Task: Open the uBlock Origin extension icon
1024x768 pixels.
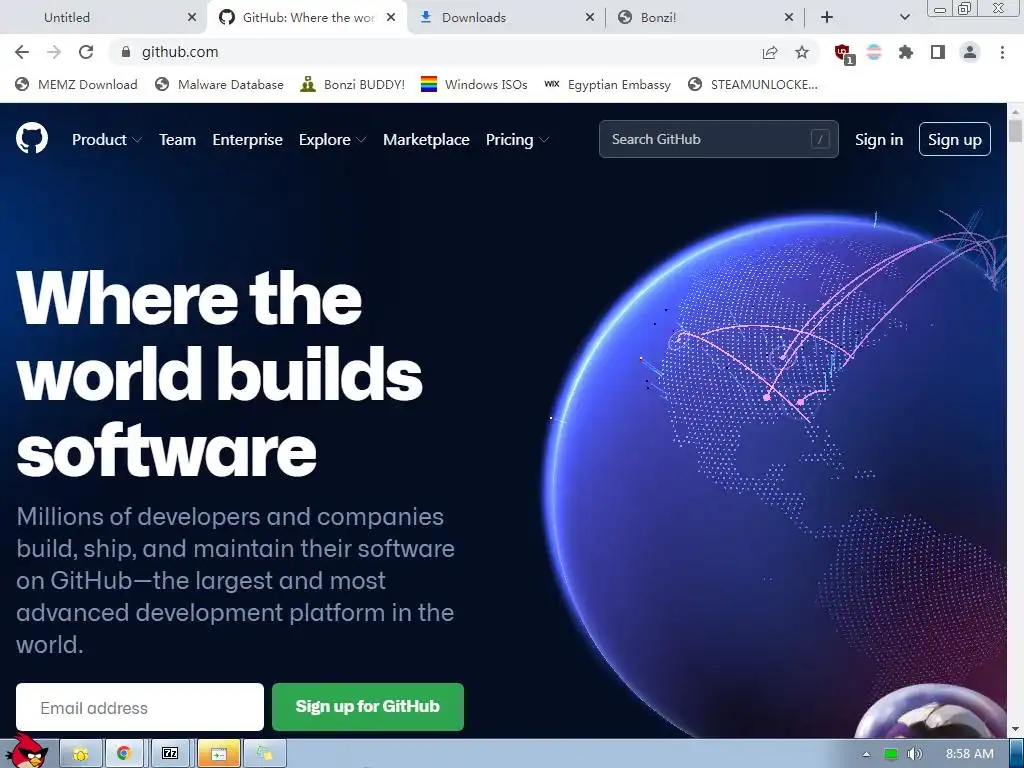Action: pyautogui.click(x=843, y=53)
